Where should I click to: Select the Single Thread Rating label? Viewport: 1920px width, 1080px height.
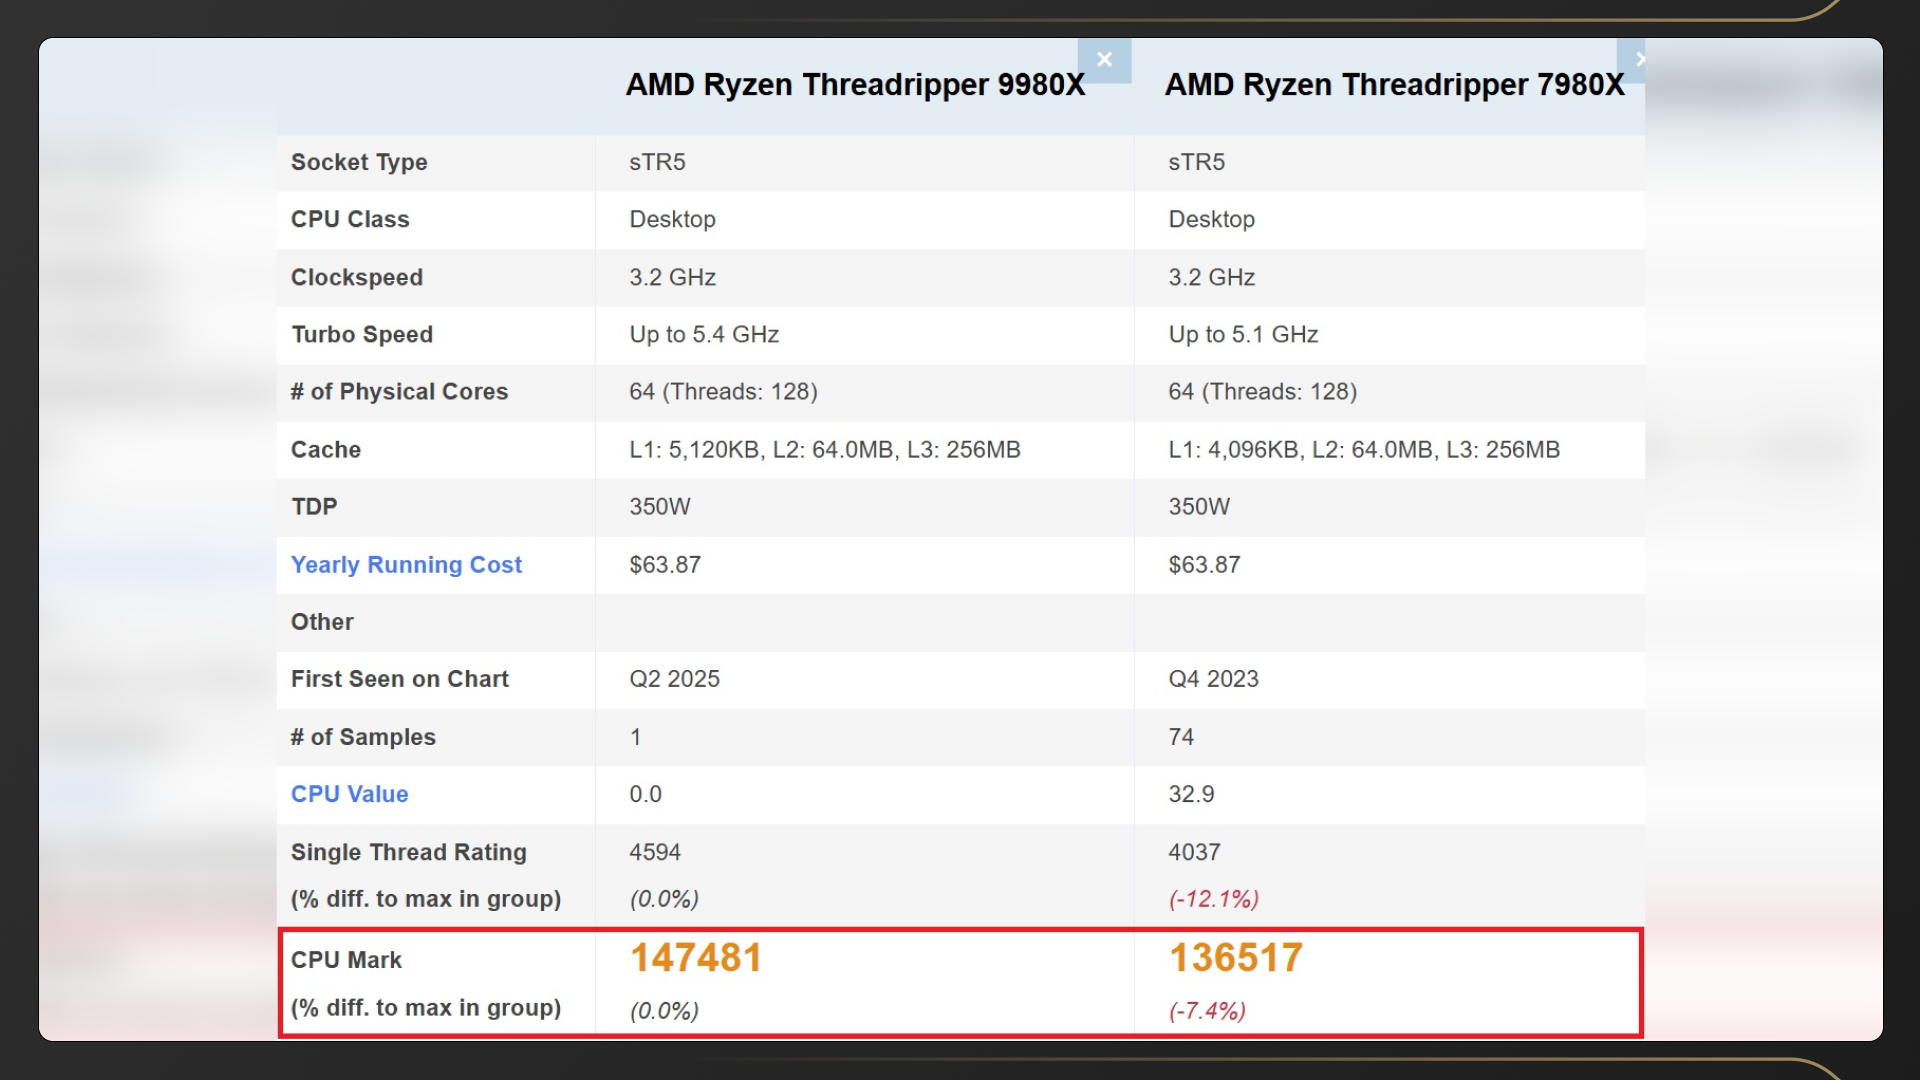pos(408,852)
